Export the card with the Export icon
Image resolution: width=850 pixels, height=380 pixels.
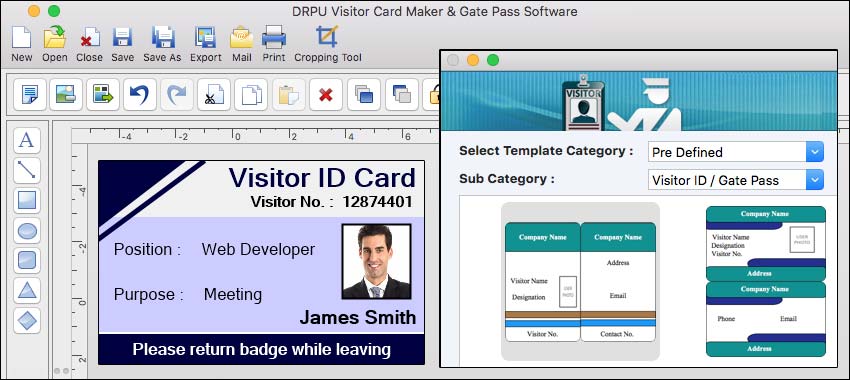(205, 37)
